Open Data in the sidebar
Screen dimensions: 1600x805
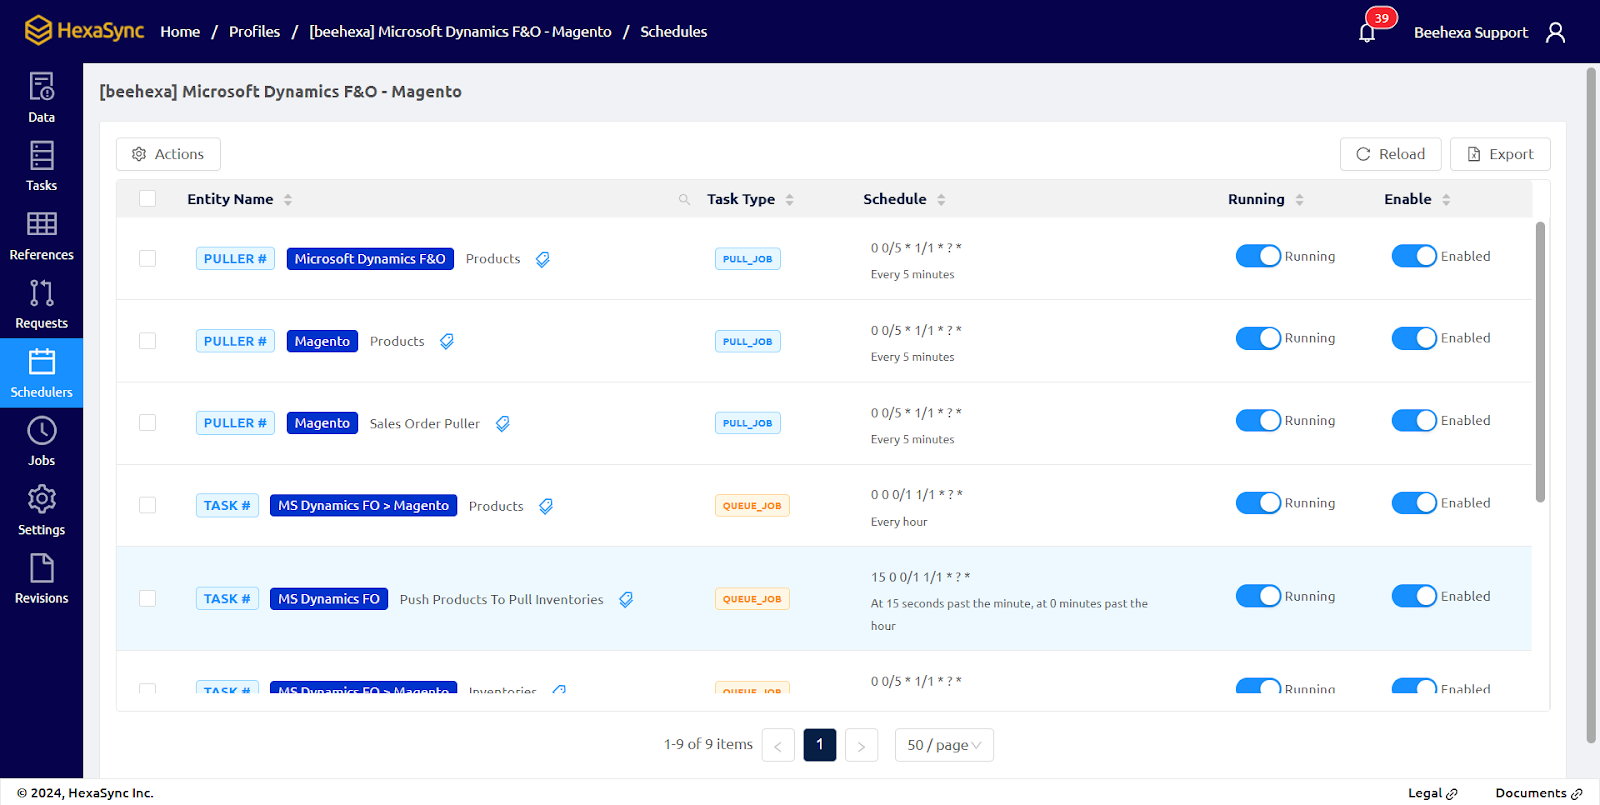pyautogui.click(x=41, y=98)
